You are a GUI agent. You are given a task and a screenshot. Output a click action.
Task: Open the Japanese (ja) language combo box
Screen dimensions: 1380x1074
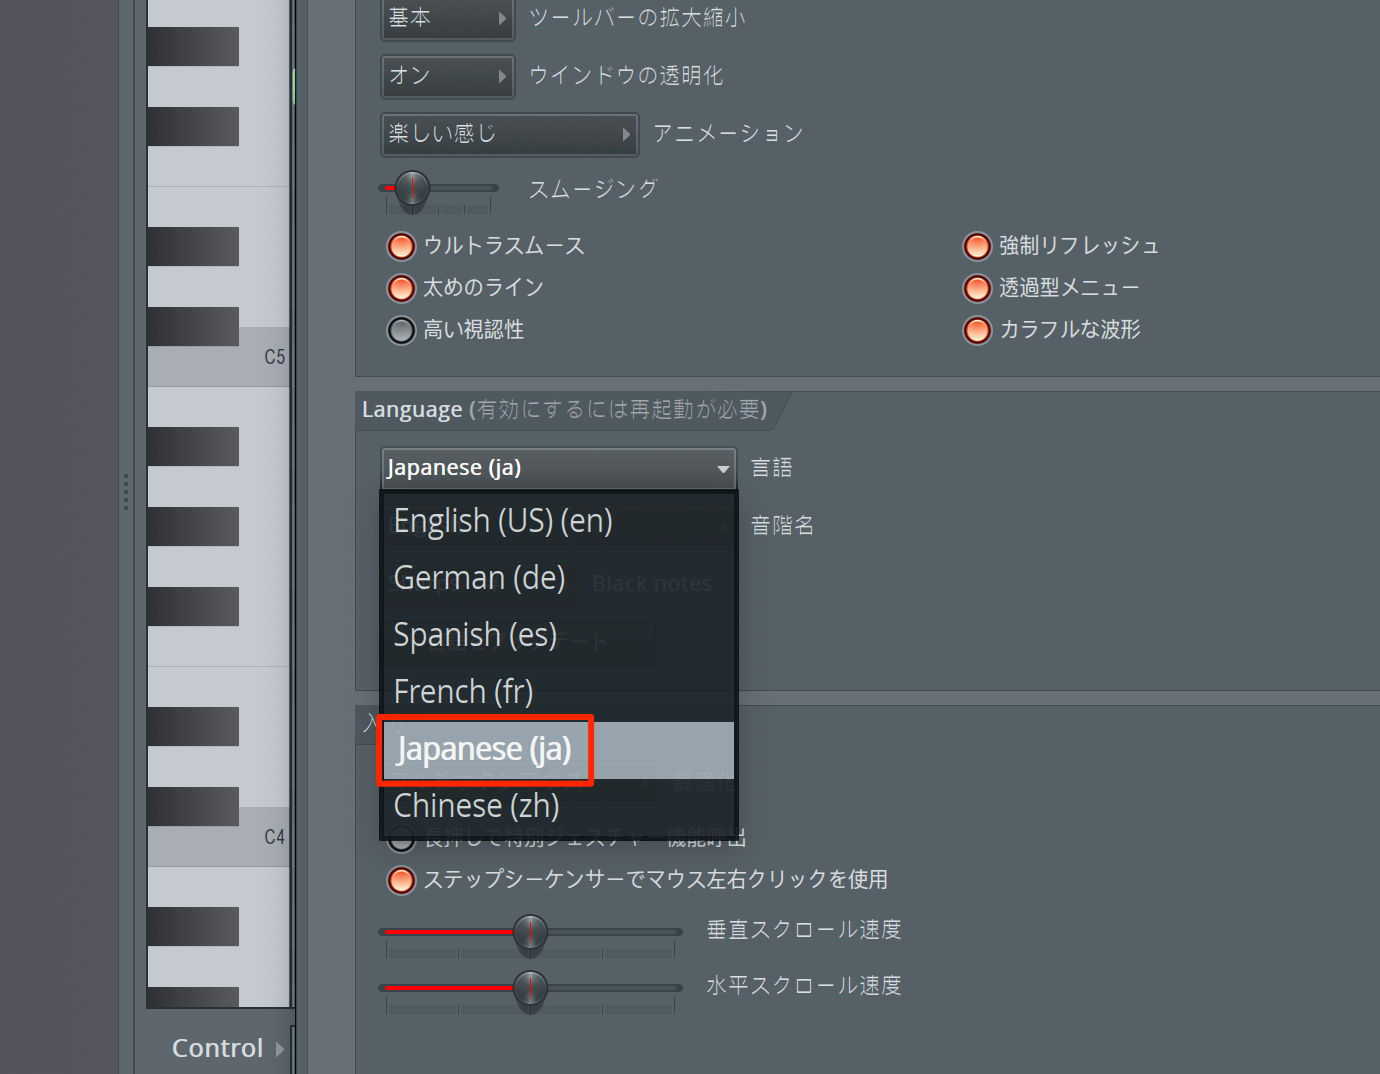(558, 468)
